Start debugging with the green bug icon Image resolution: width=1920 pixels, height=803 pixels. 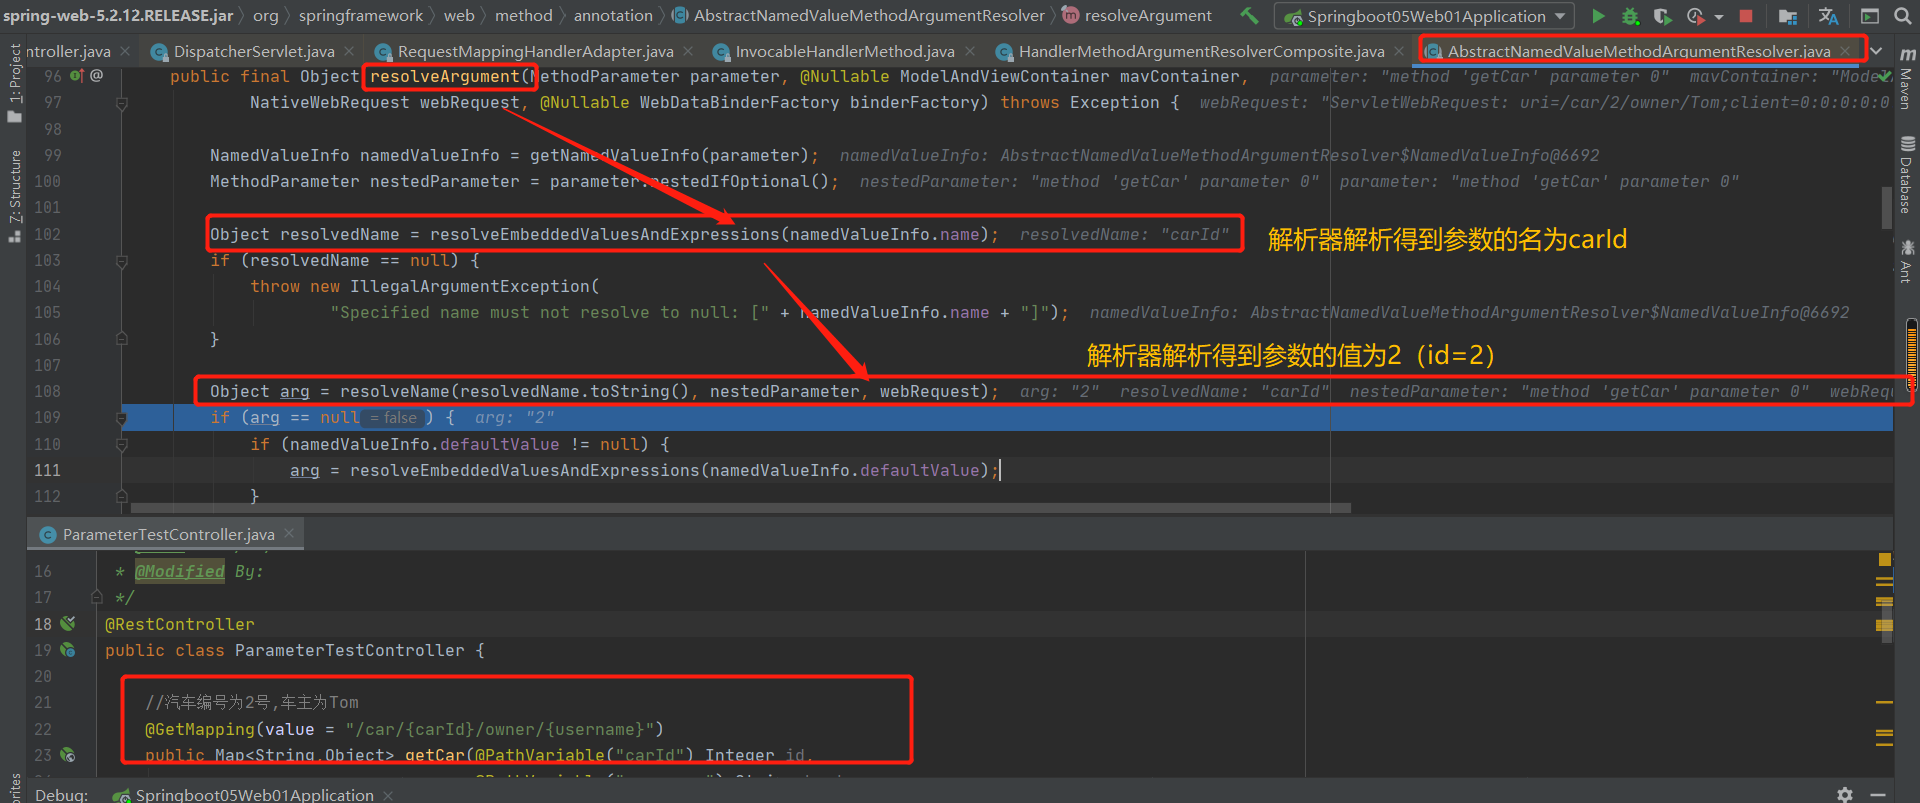coord(1630,16)
